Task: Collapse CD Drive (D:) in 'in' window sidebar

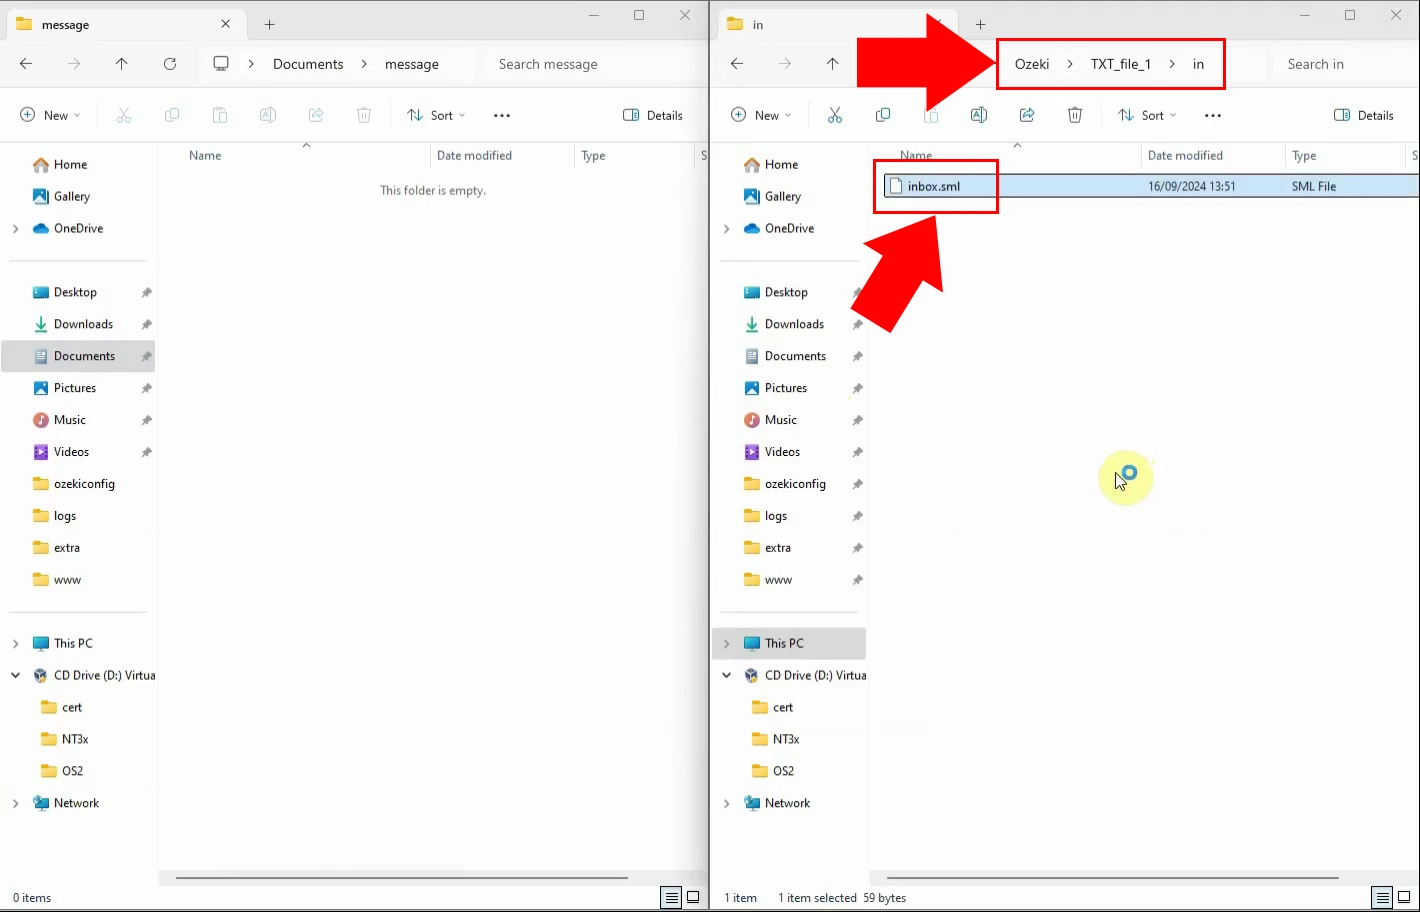Action: (x=726, y=676)
